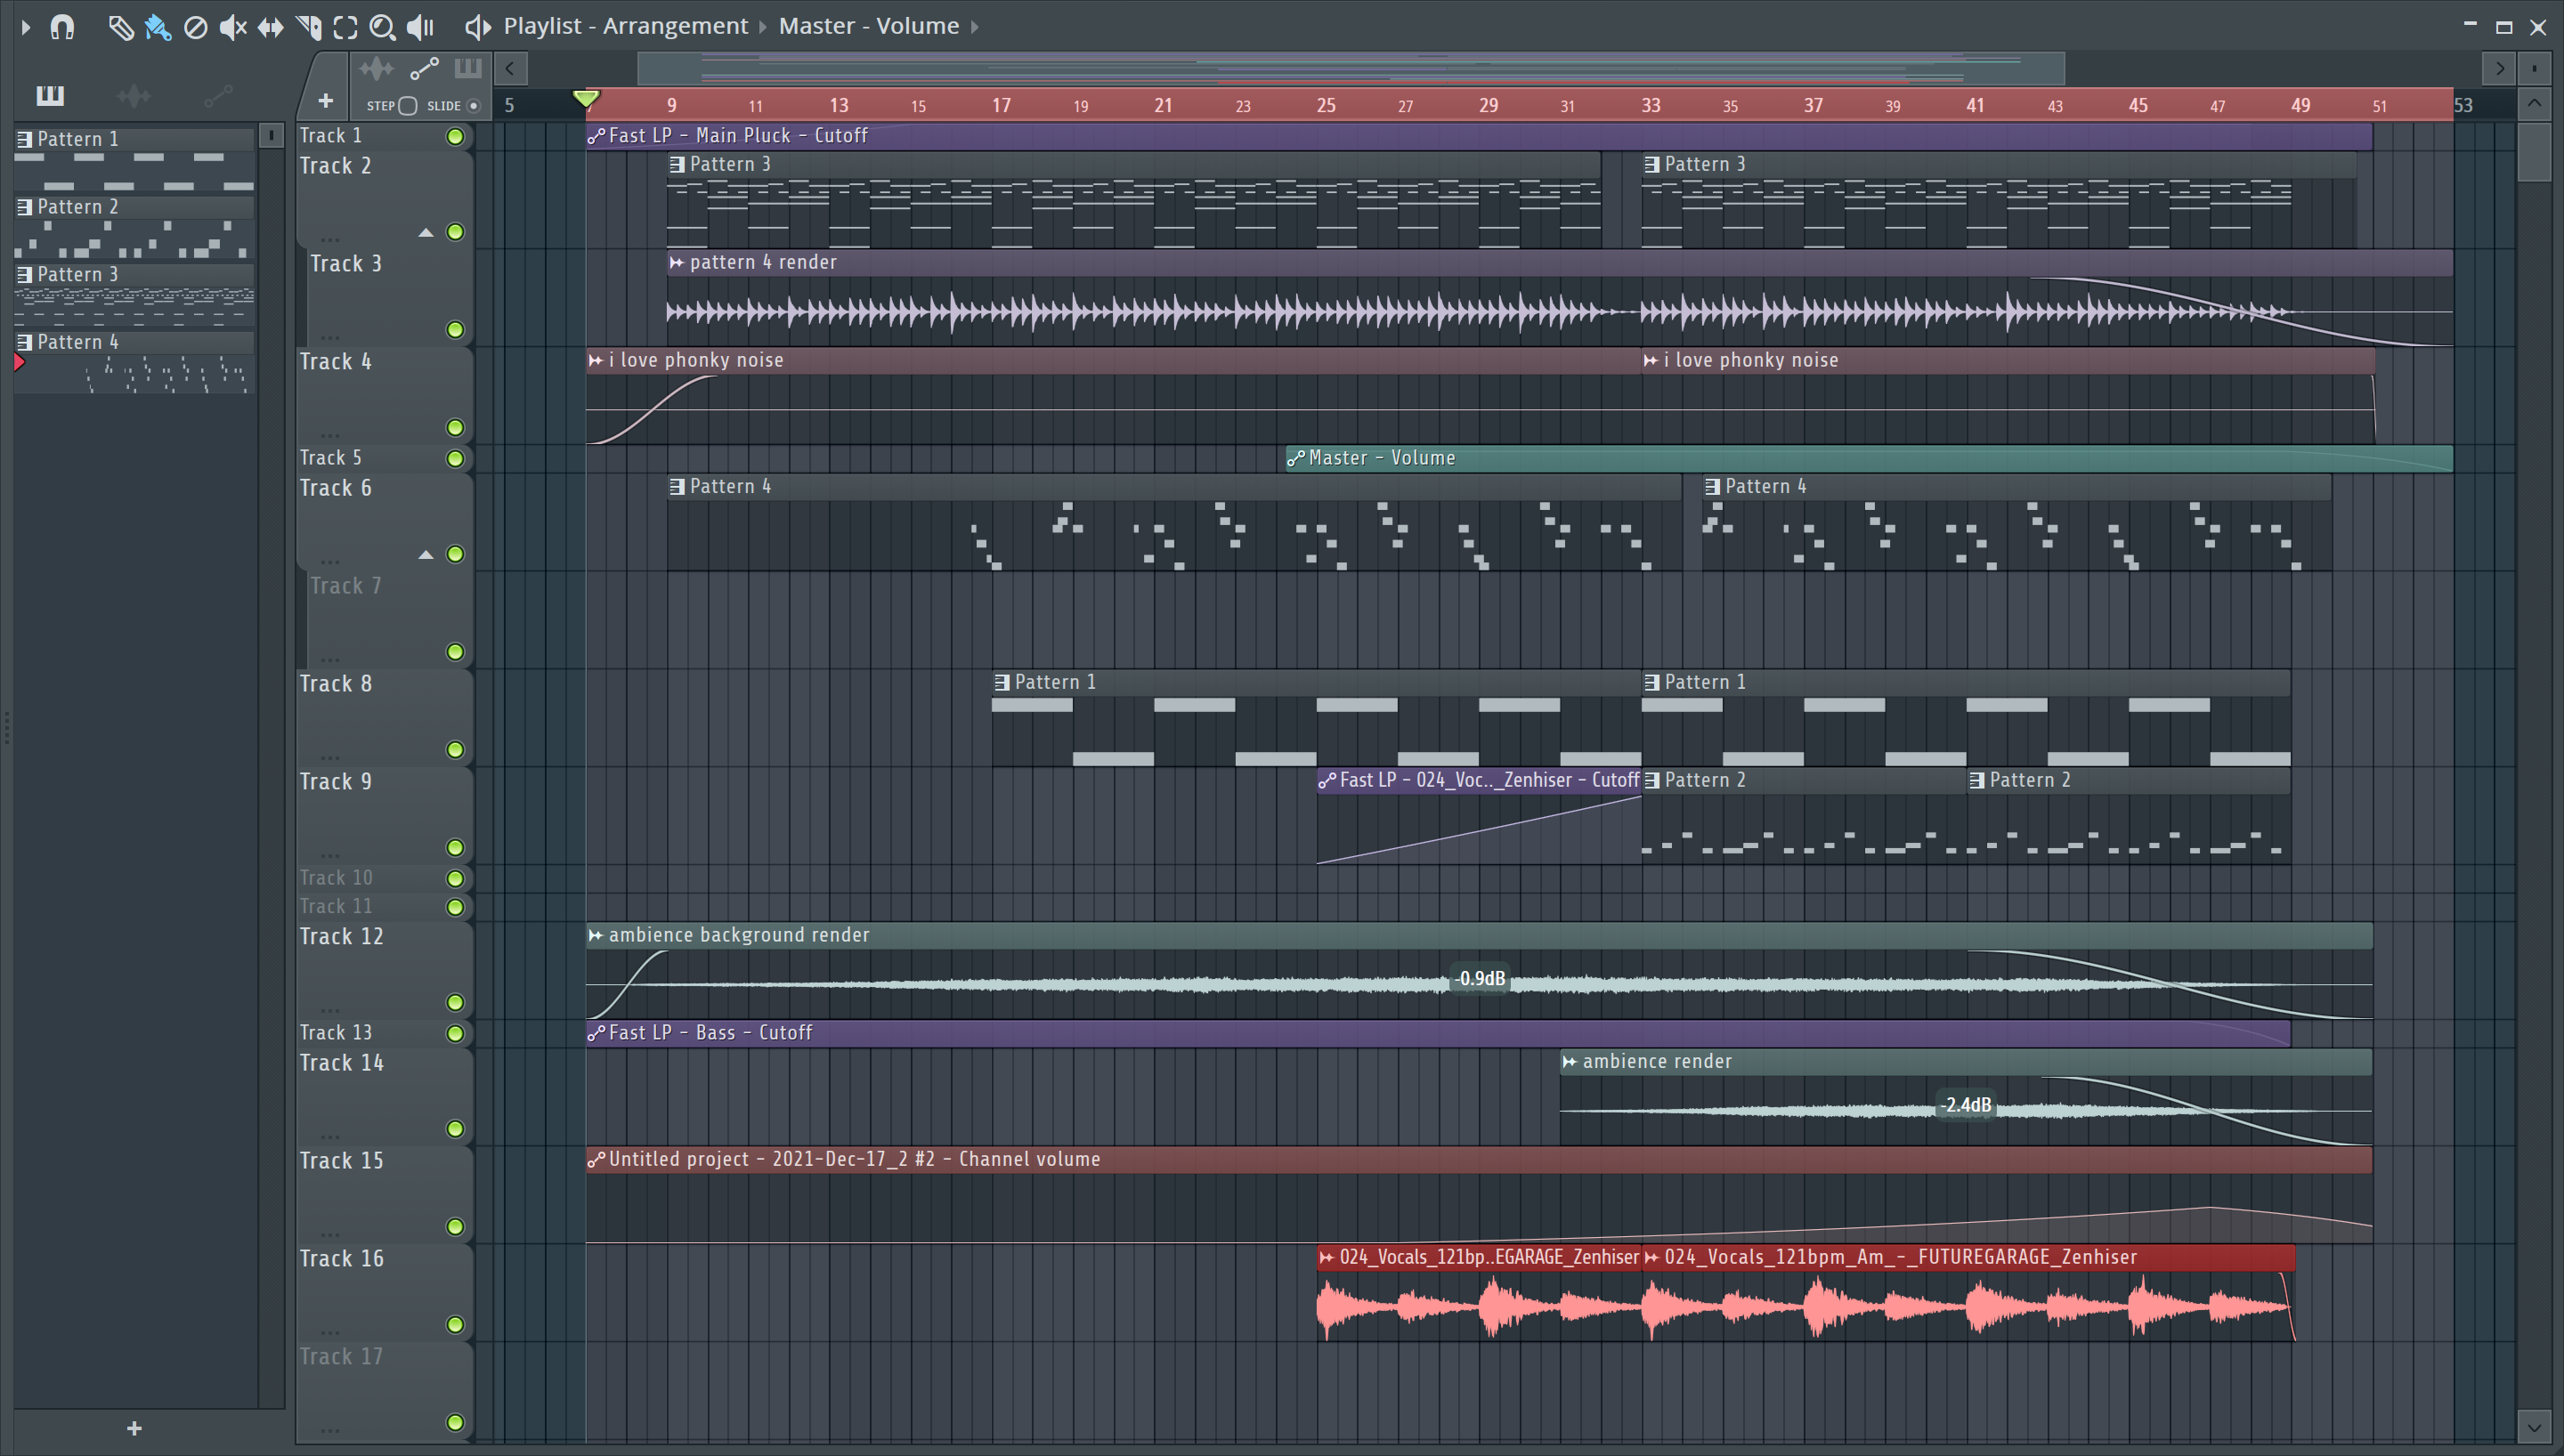The image size is (2564, 1456).
Task: Click the small options dot beside right arrow
Action: (x=2534, y=69)
